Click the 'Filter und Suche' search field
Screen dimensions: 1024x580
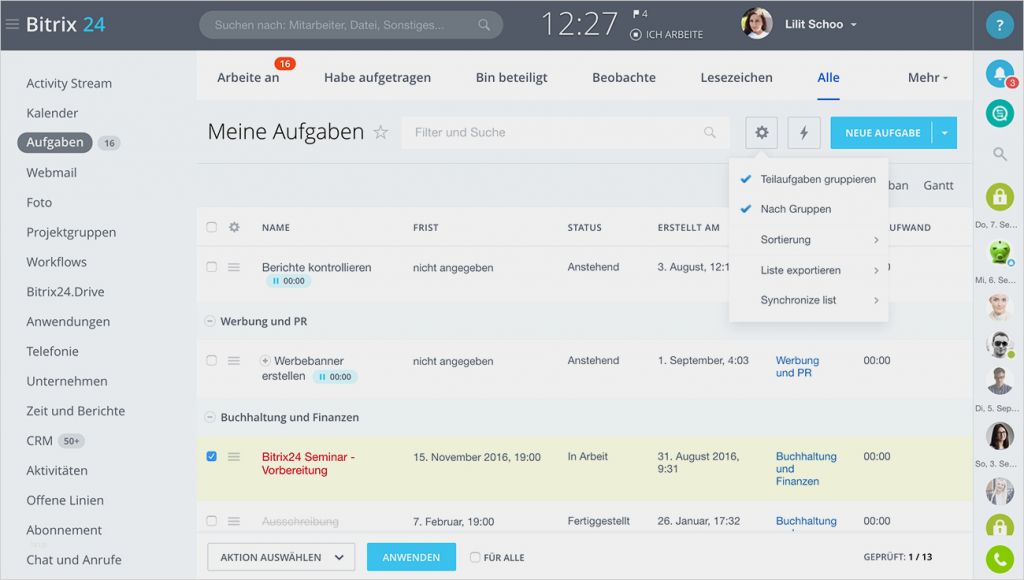[560, 132]
